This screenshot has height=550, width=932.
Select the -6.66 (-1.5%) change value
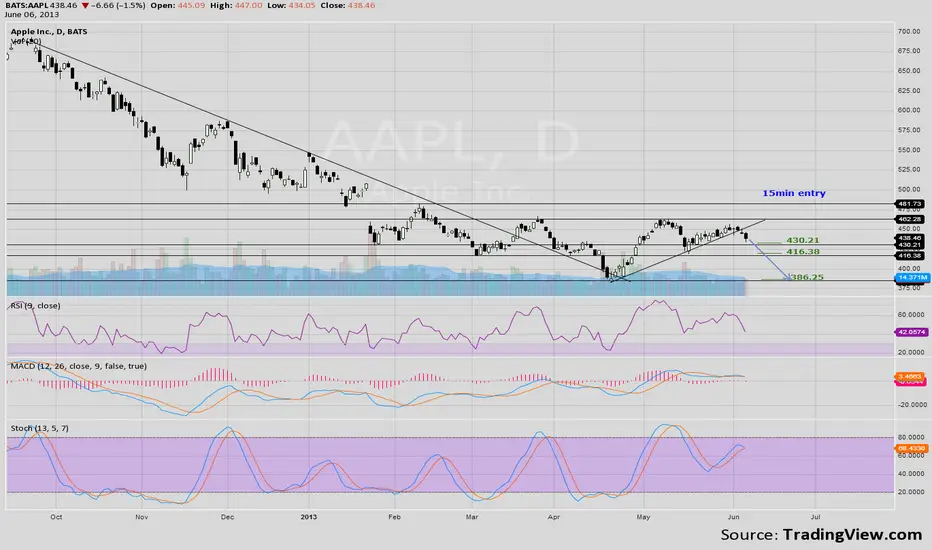point(118,5)
